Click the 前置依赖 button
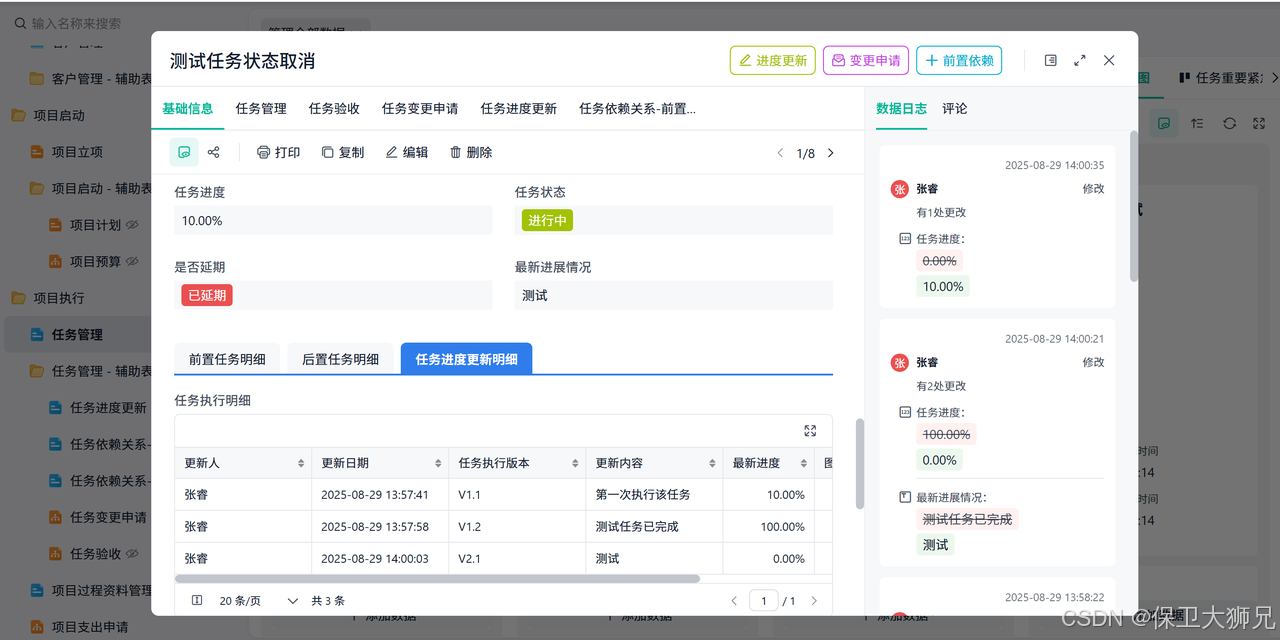1280x640 pixels. pyautogui.click(x=959, y=60)
